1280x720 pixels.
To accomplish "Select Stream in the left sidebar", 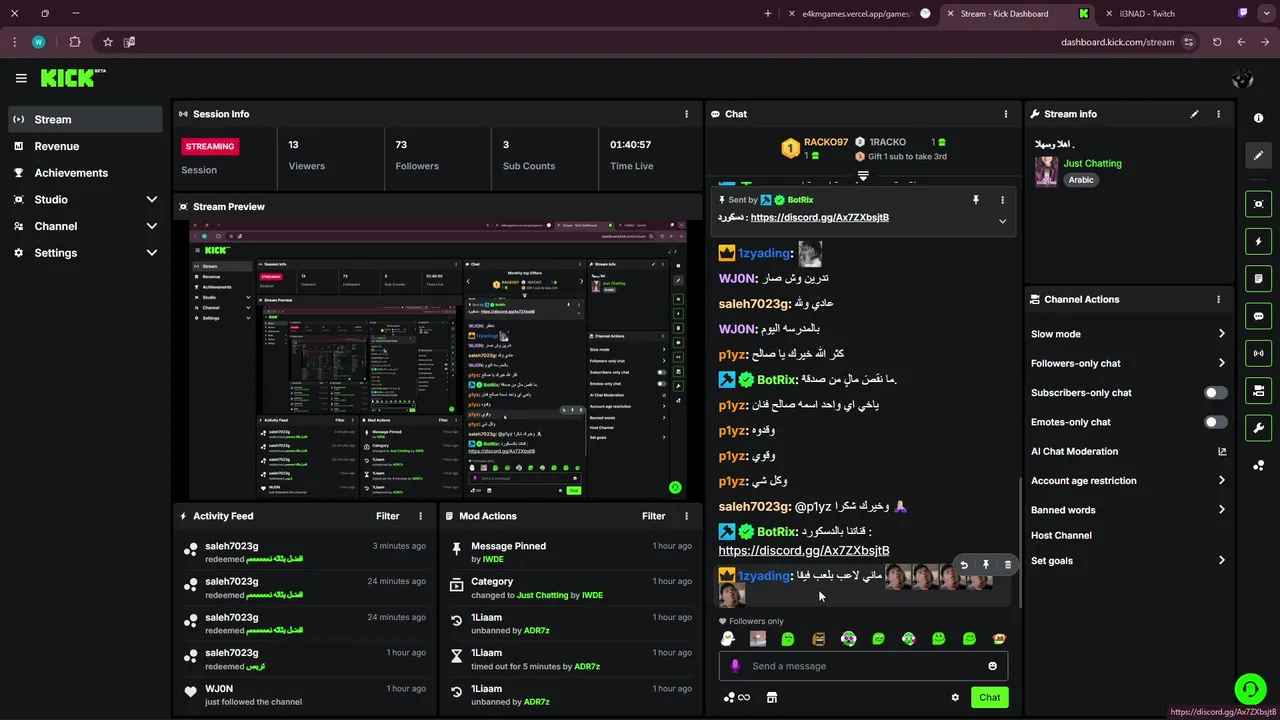I will (86, 119).
